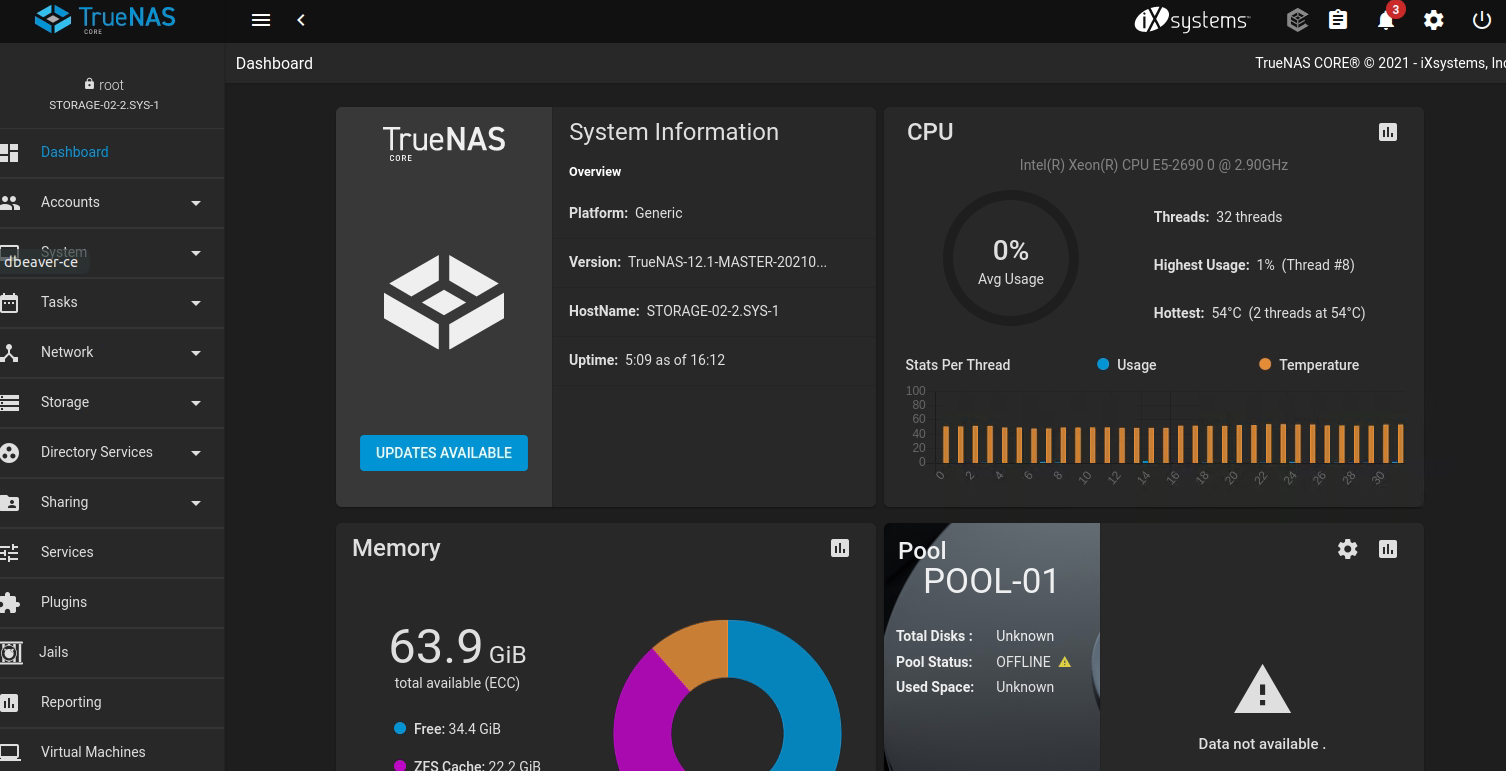
Task: Click the Tasks calendar icon
Action: (9, 302)
